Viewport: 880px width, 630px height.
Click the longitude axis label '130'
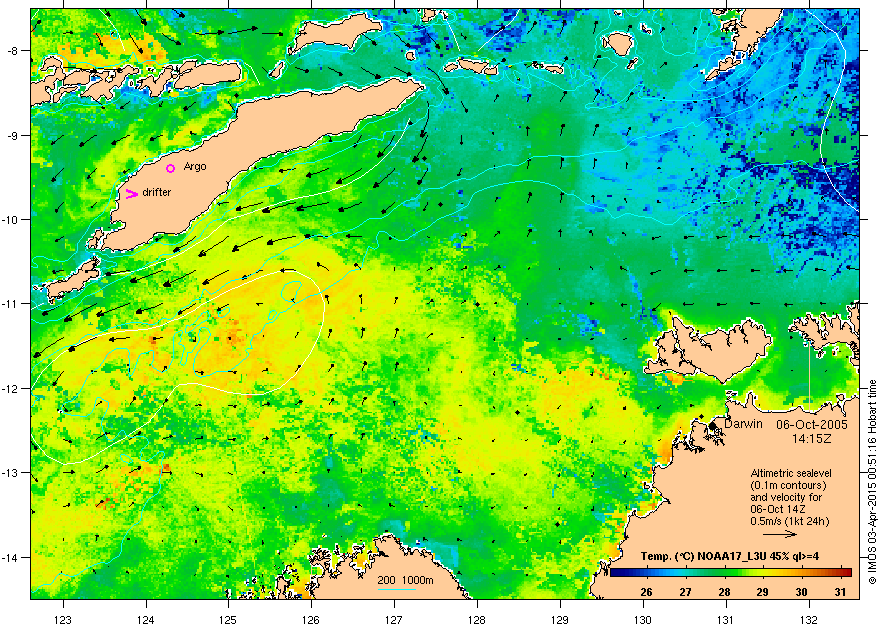coord(643,620)
